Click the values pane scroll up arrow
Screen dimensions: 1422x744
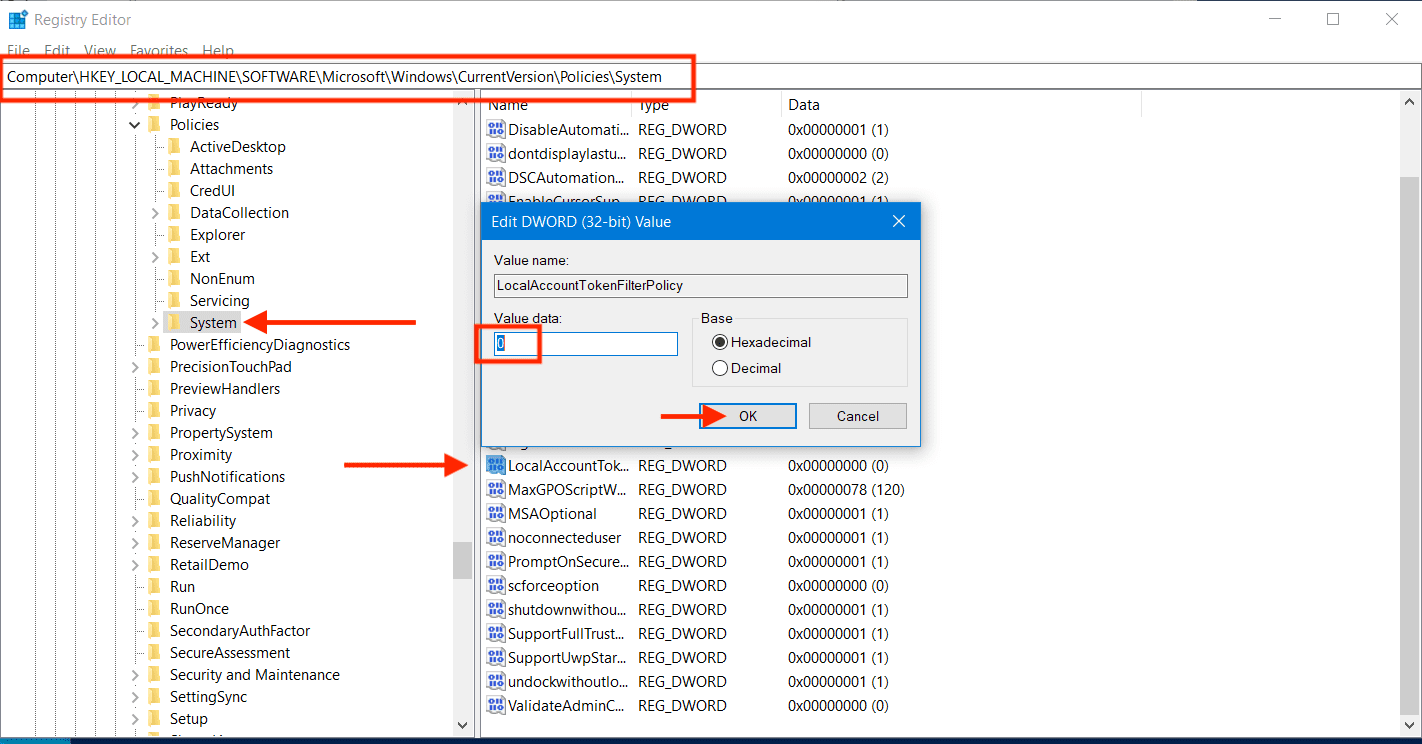(1410, 103)
